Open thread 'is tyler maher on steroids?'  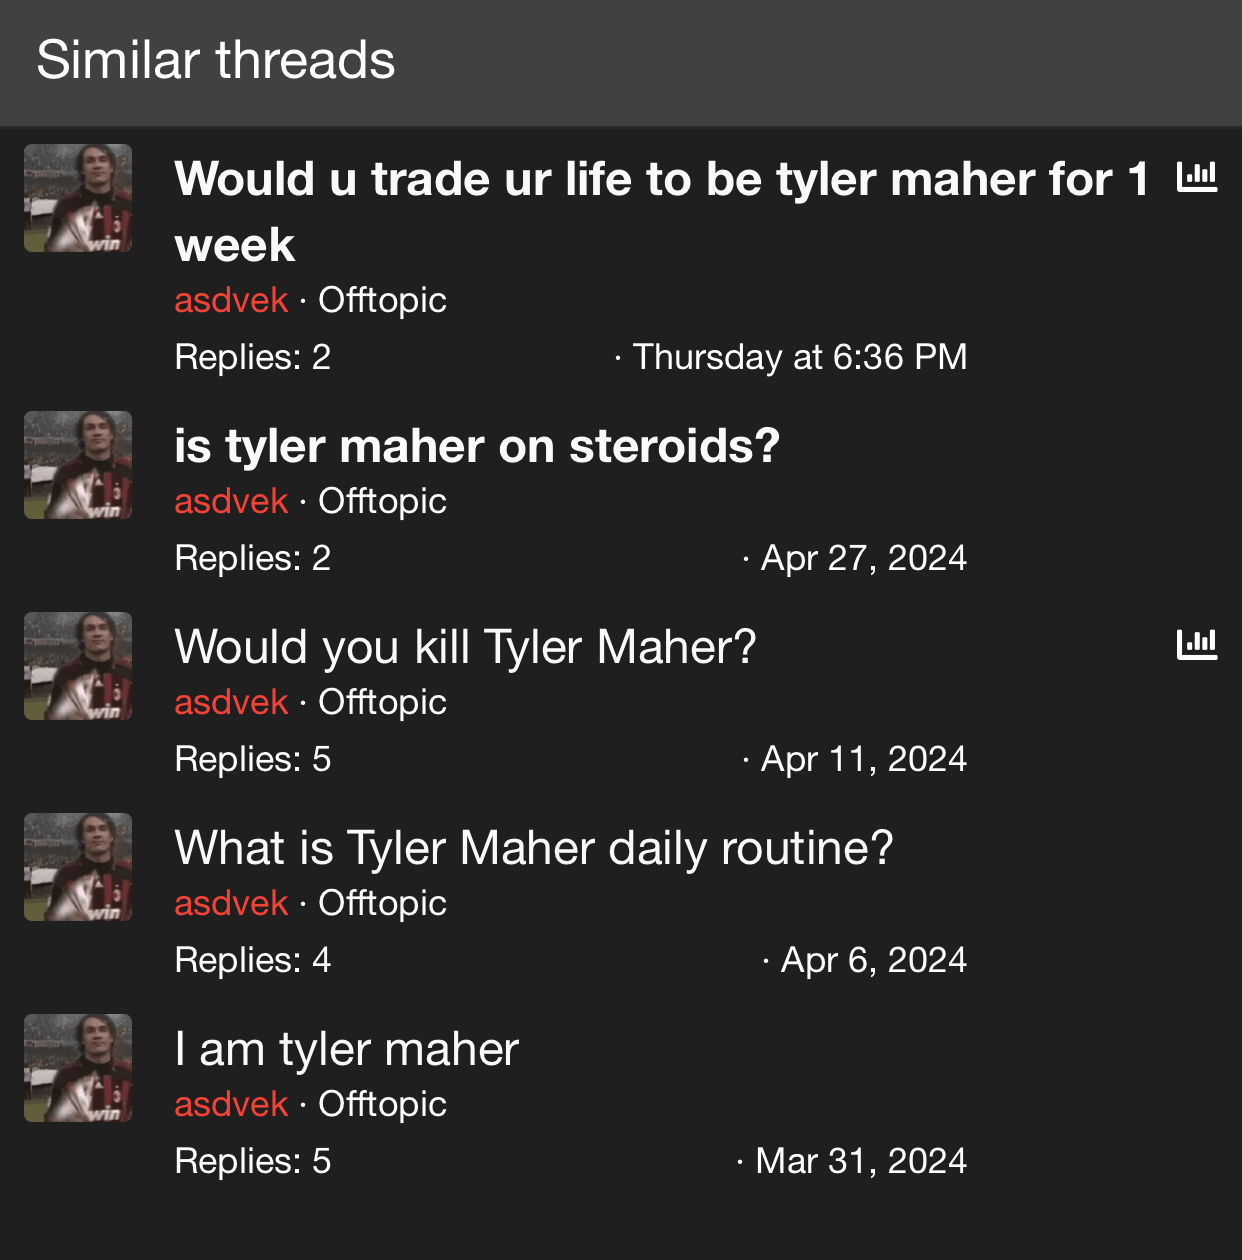(476, 446)
